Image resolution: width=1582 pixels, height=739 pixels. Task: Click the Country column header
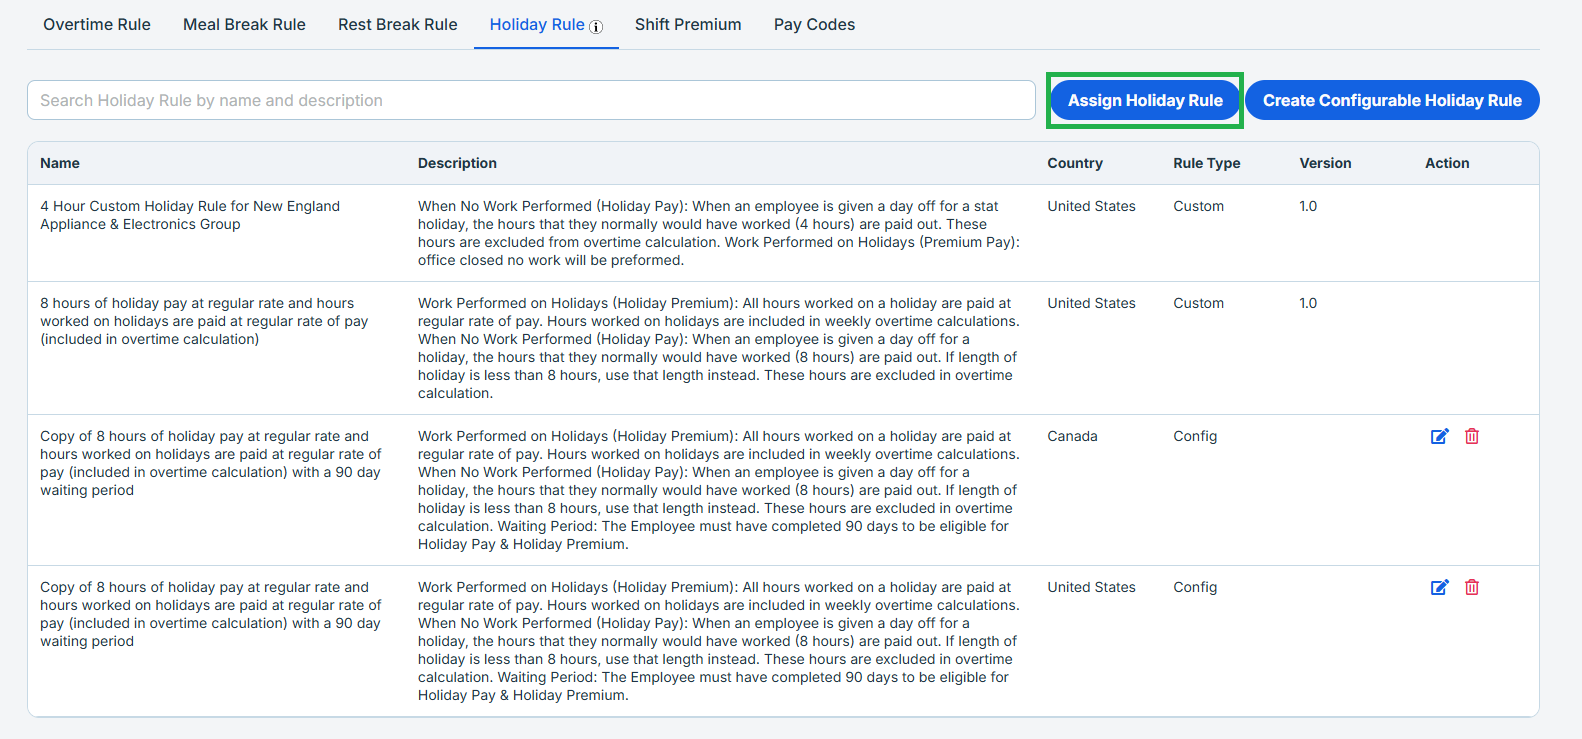(1075, 163)
